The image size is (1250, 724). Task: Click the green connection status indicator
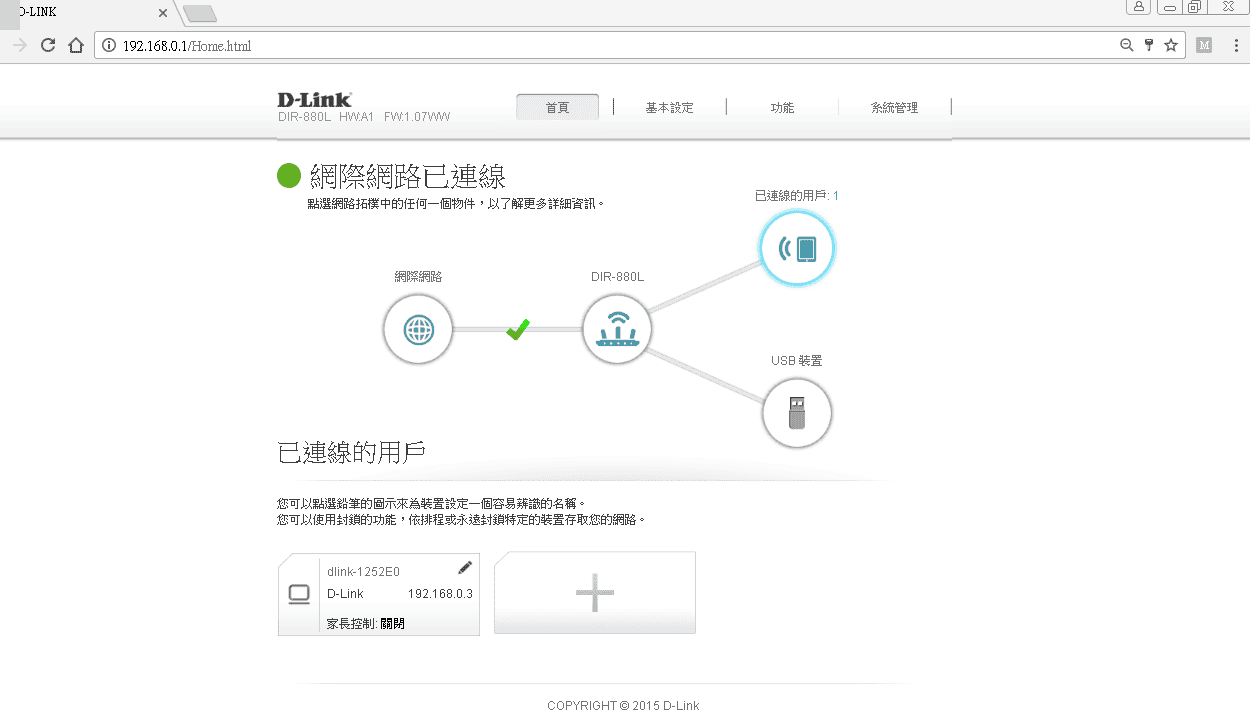tap(289, 176)
